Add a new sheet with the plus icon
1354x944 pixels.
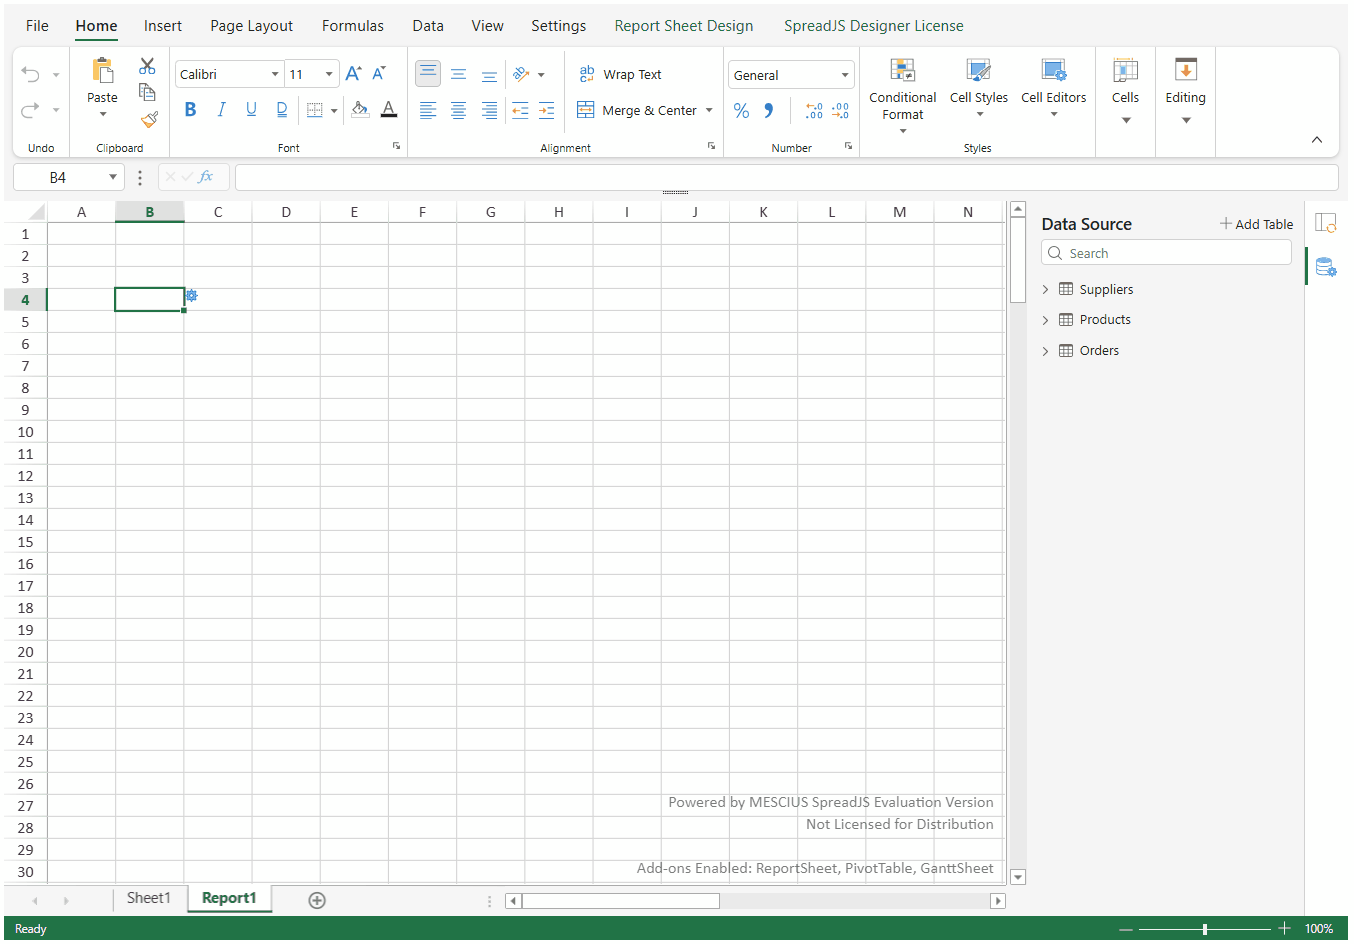pos(317,900)
